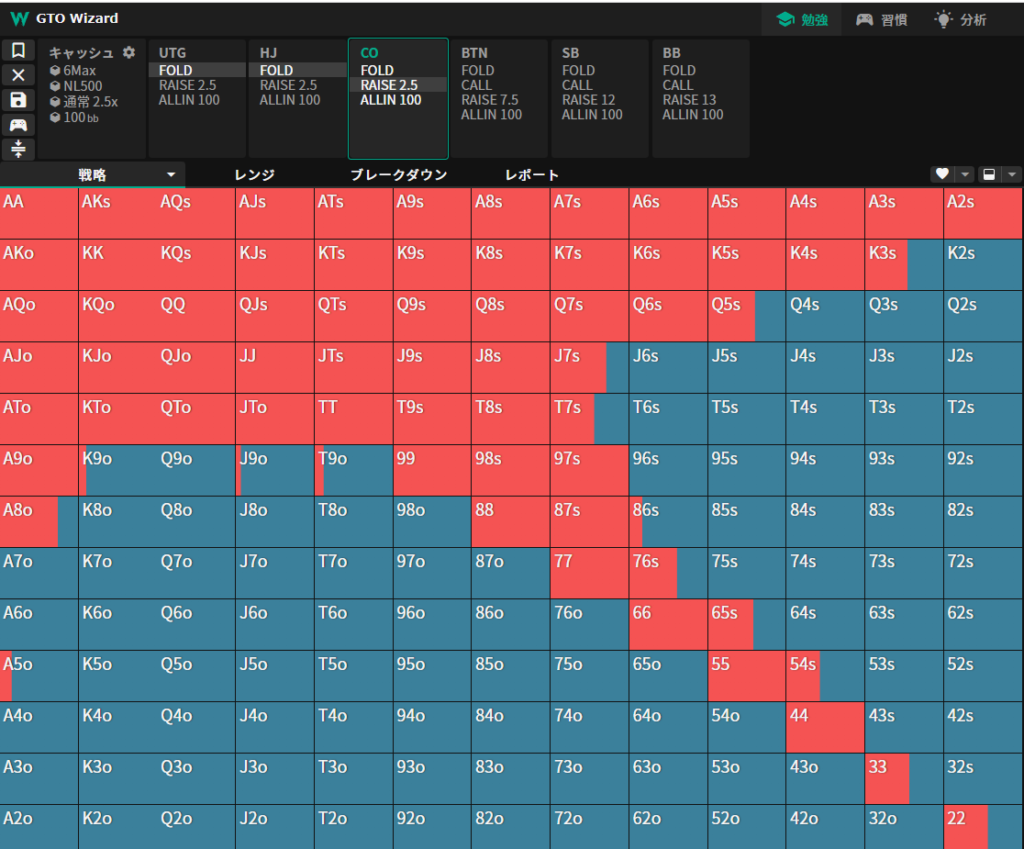Click the GTO Wizard logo

(x=19, y=19)
